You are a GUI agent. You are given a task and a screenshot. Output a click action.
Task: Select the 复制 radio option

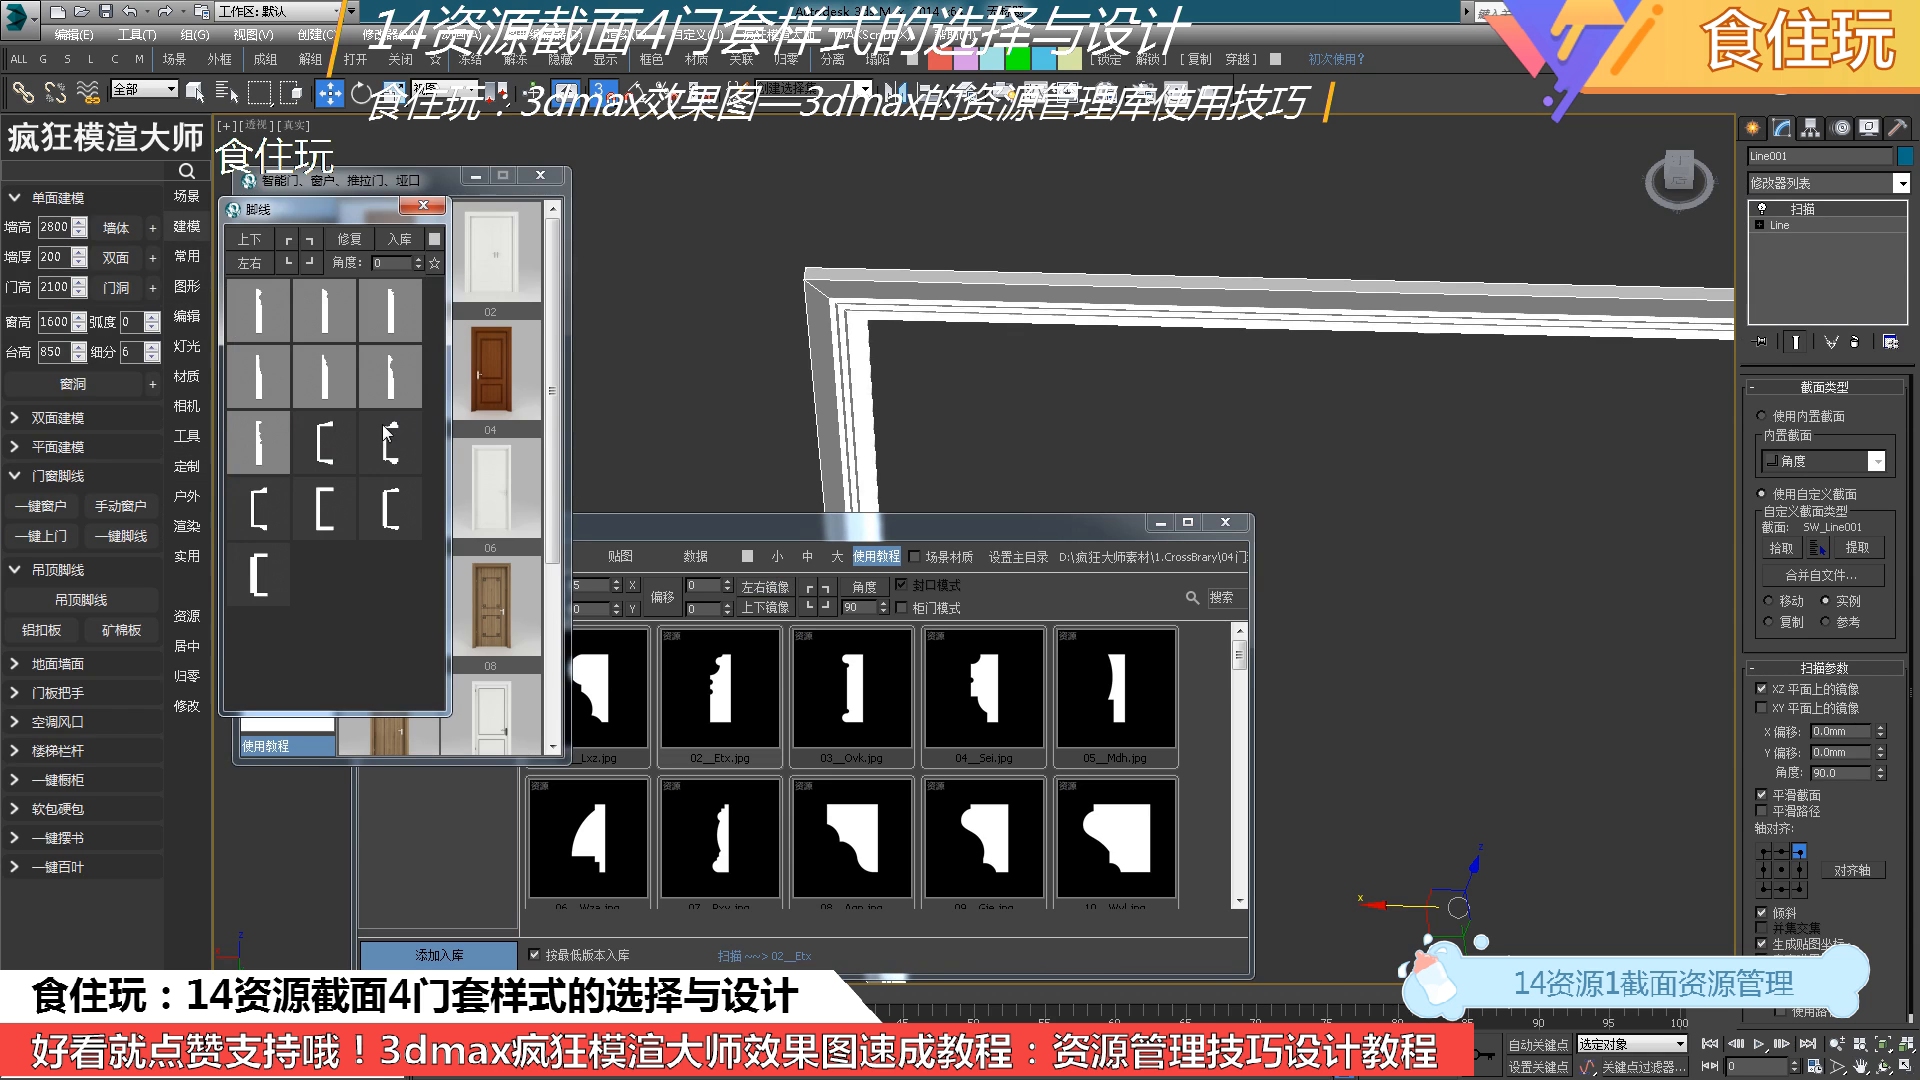(x=1769, y=620)
